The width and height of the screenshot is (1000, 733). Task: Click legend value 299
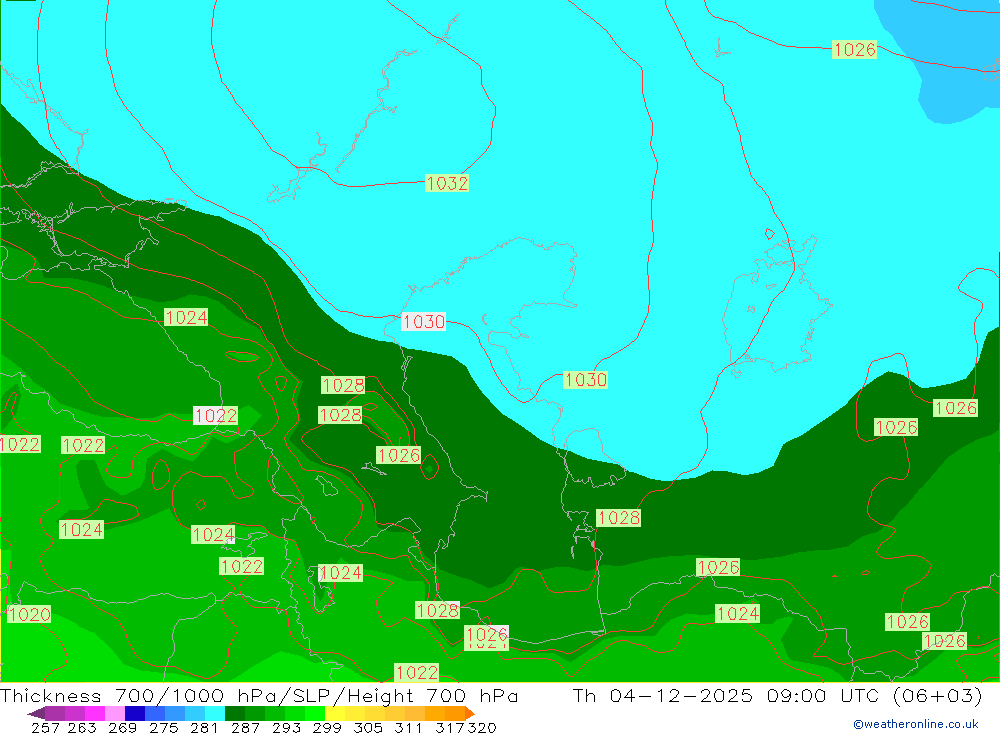327,727
